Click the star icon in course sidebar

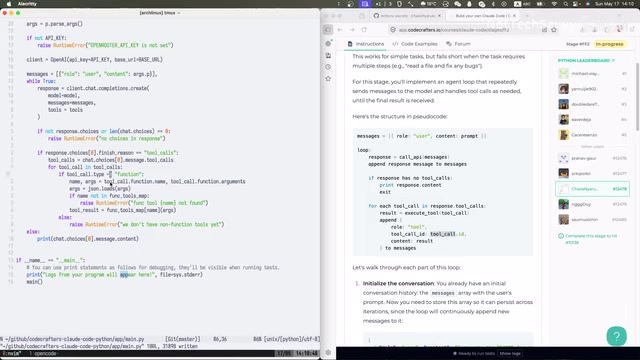pyautogui.click(x=328, y=78)
